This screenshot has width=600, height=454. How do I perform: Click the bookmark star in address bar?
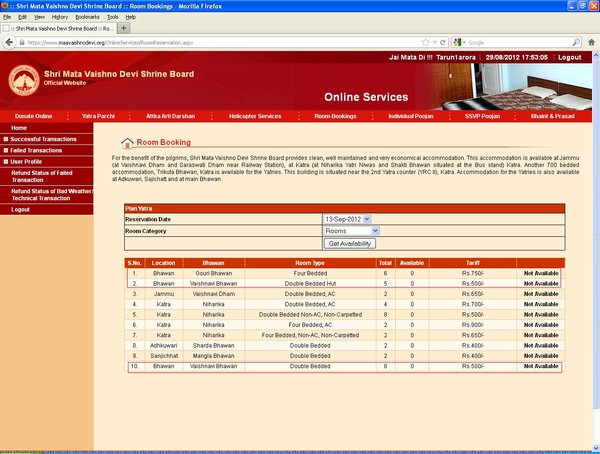(x=423, y=43)
